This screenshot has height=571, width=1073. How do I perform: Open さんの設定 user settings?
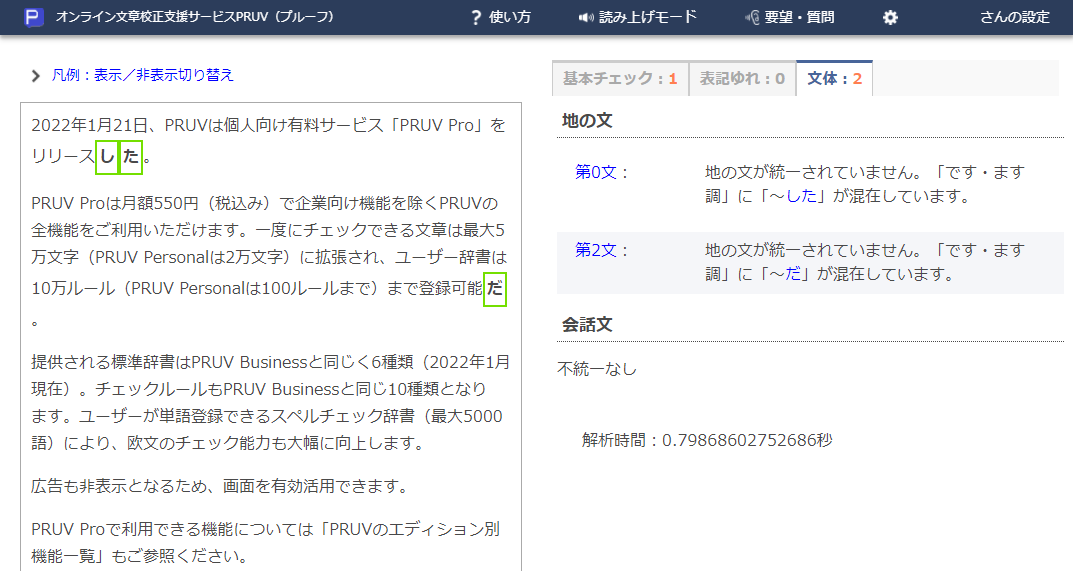[x=1014, y=17]
